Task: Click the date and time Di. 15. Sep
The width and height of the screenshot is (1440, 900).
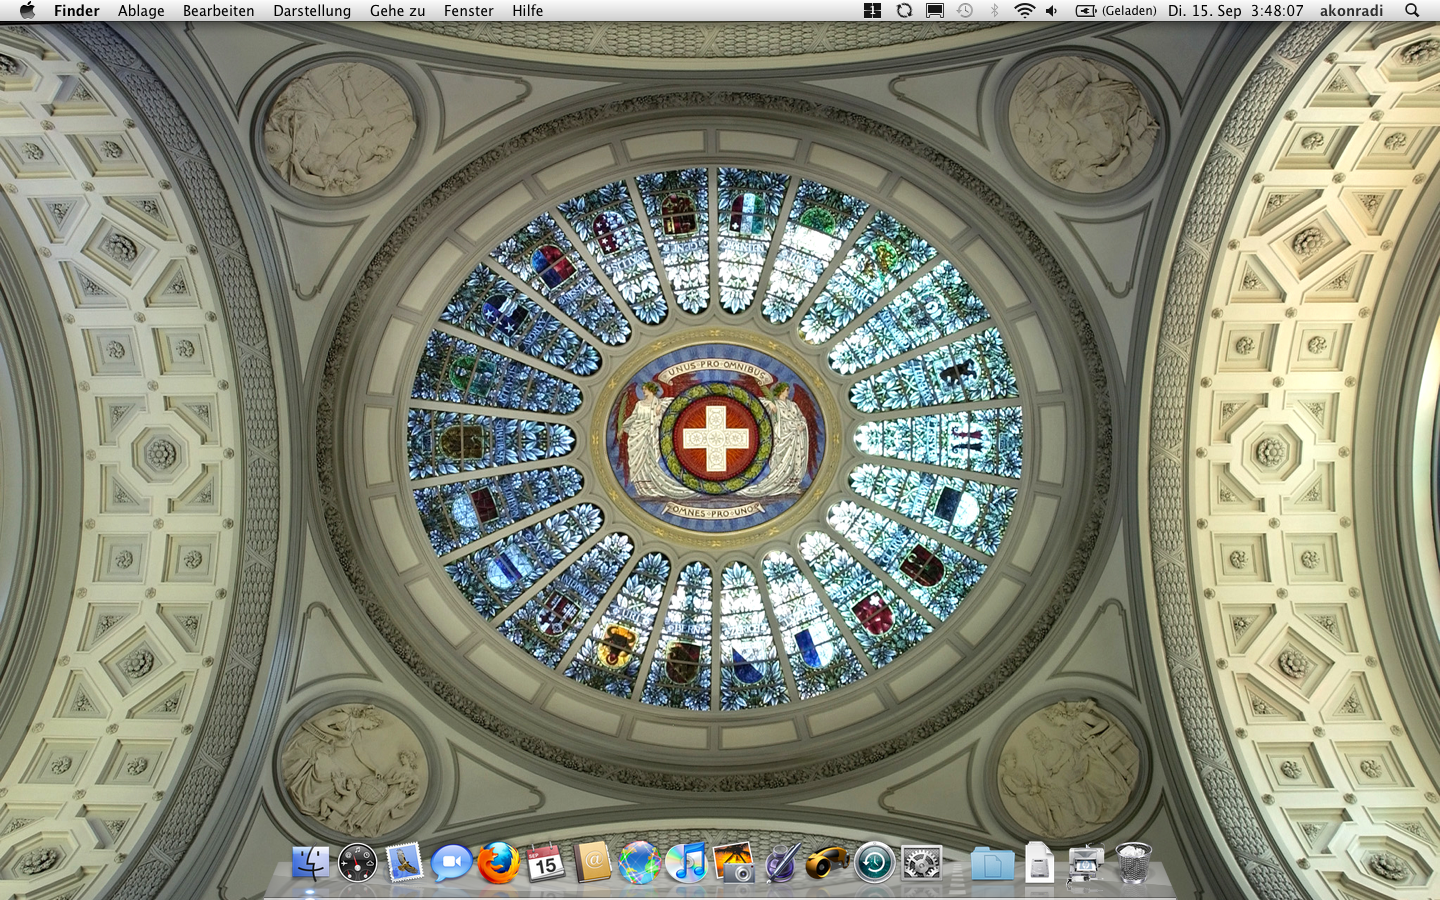Action: pyautogui.click(x=1236, y=10)
